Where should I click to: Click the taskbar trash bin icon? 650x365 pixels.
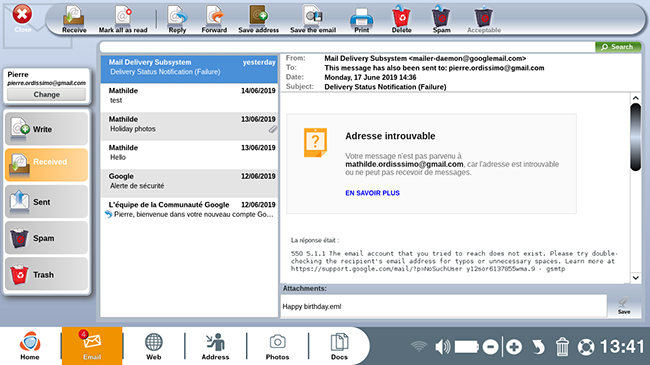pos(562,347)
